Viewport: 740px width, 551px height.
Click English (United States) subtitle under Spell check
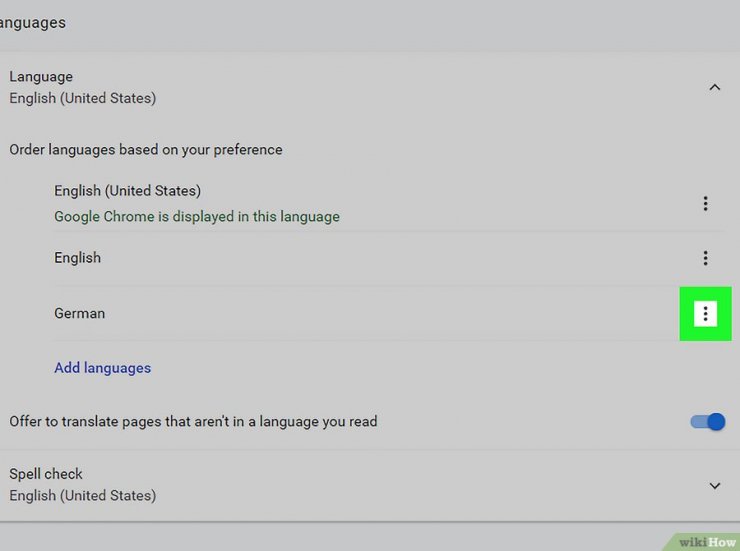tap(82, 495)
